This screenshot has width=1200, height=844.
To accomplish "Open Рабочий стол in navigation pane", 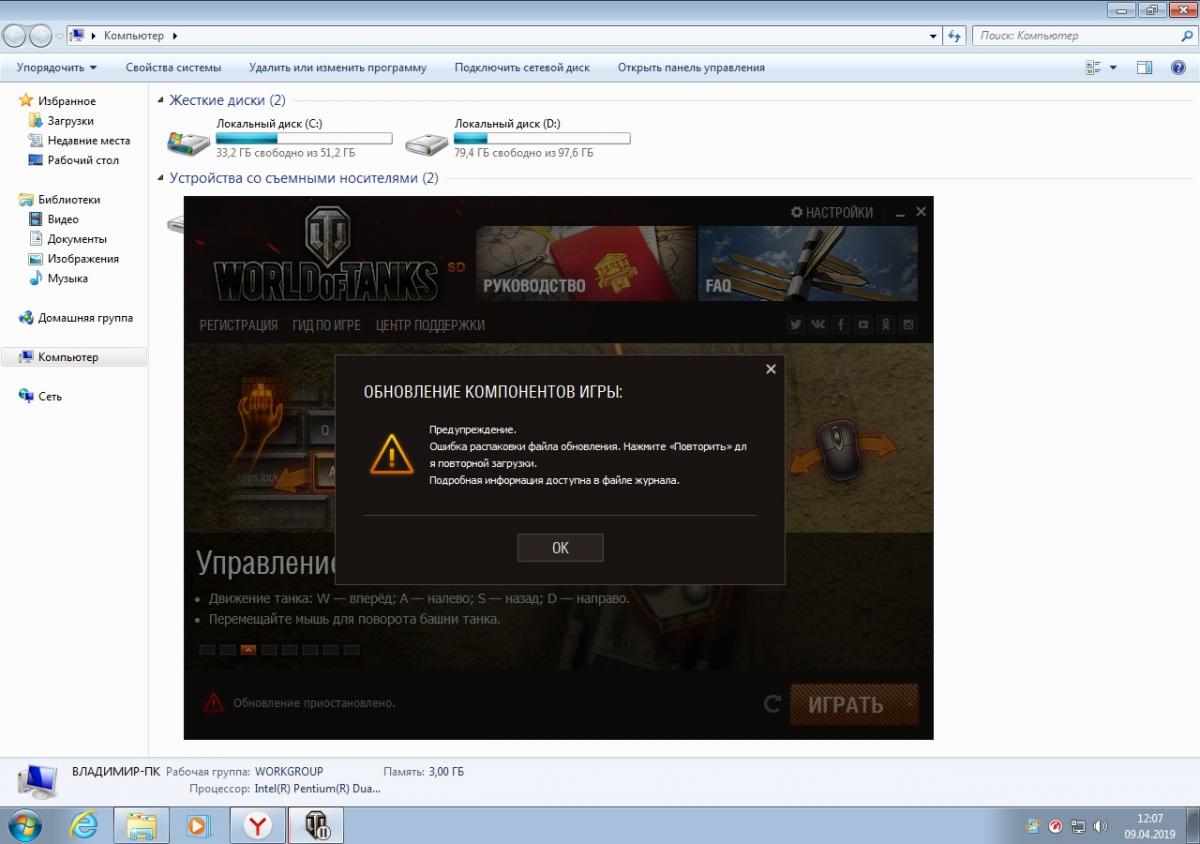I will (x=83, y=160).
